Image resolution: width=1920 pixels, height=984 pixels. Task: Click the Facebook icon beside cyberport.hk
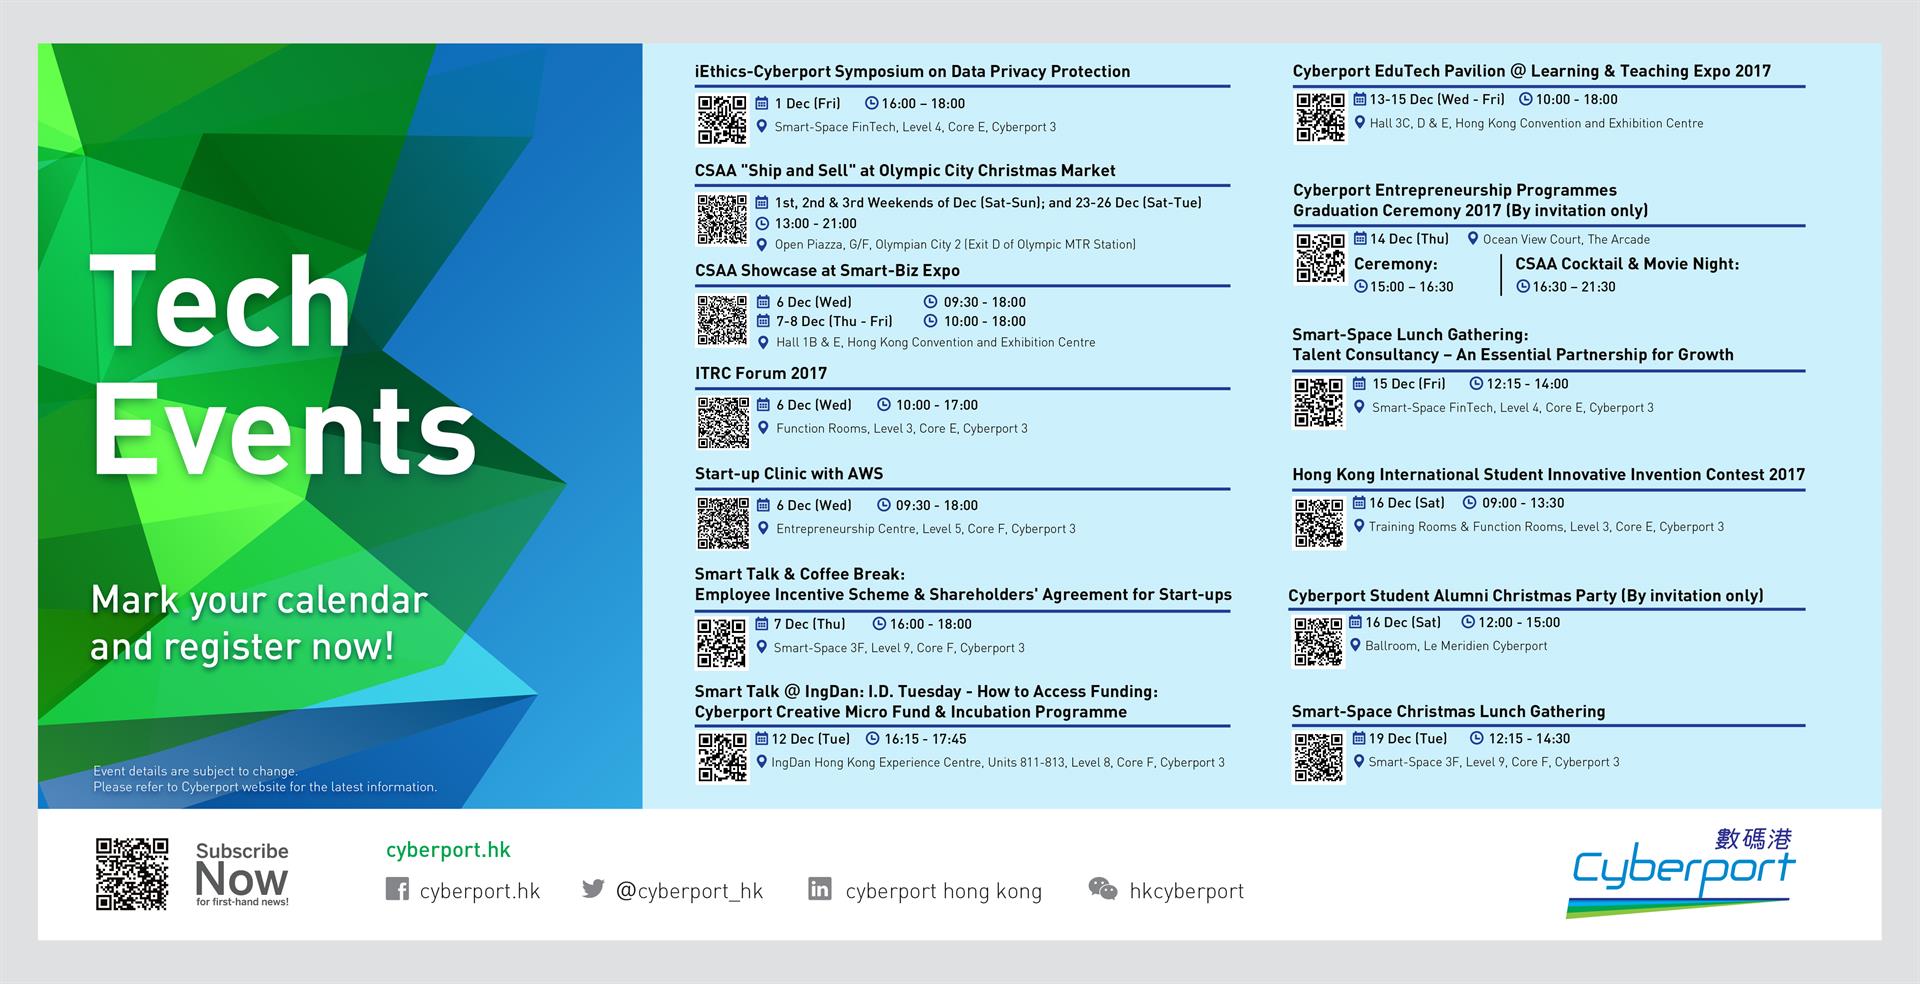pyautogui.click(x=397, y=889)
